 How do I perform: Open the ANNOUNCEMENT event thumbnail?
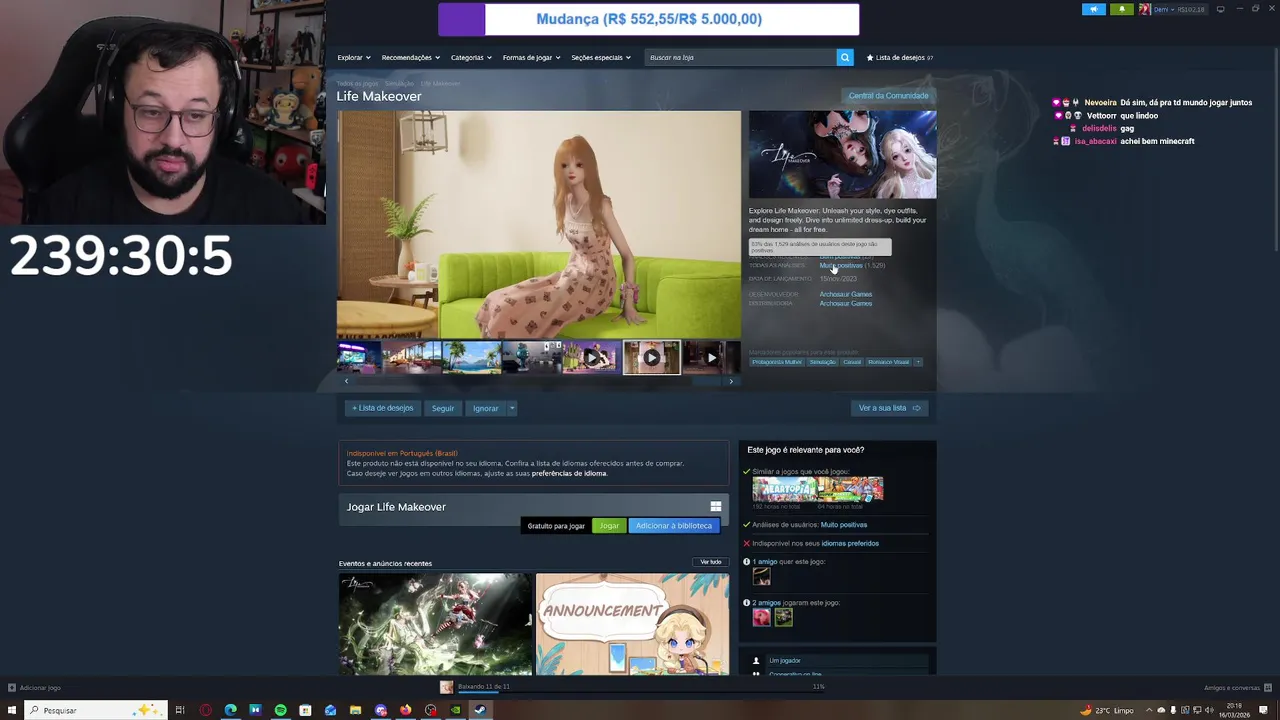[632, 624]
